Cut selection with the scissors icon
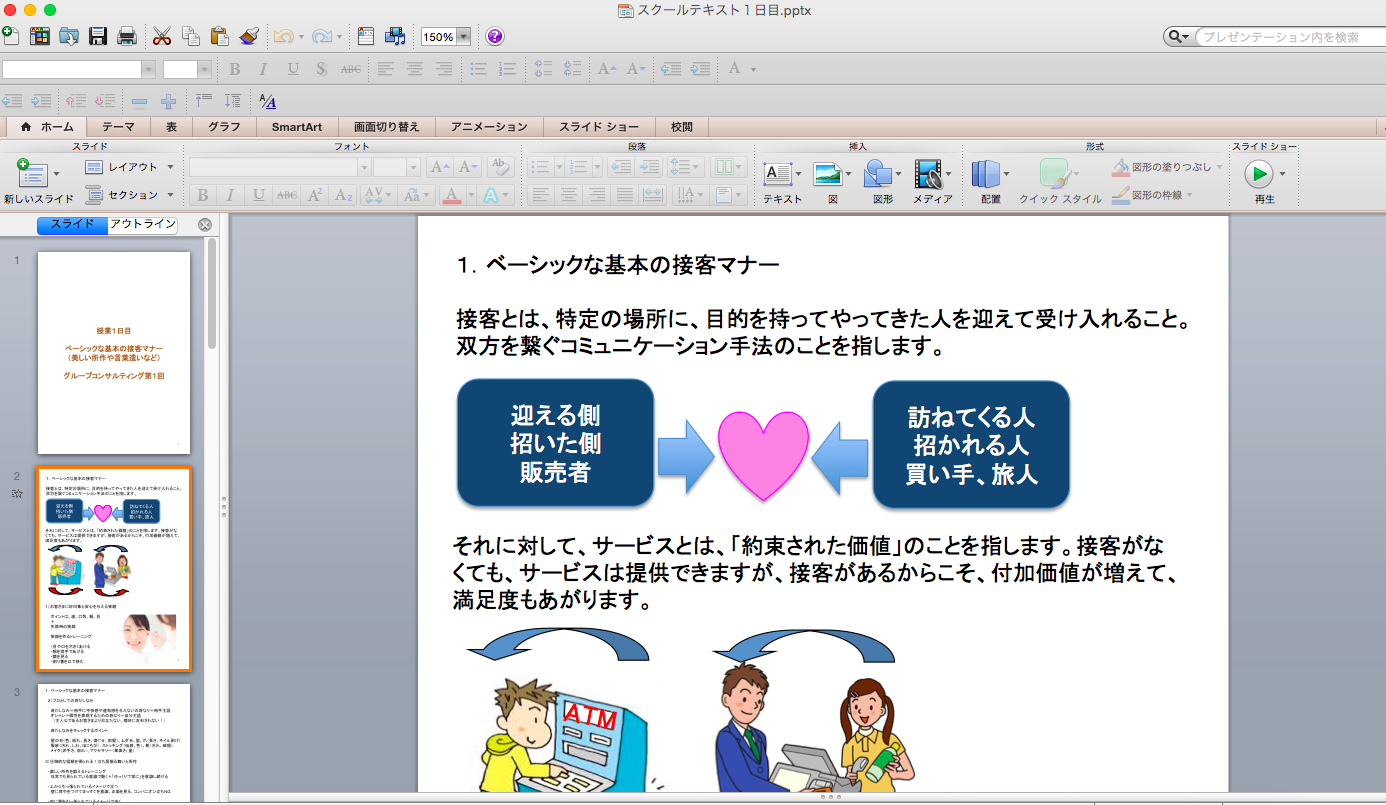The width and height of the screenshot is (1386, 805). (x=162, y=37)
